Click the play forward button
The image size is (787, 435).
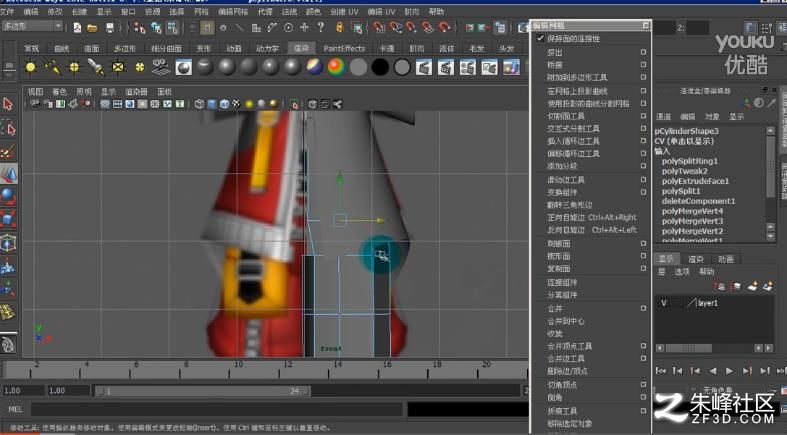click(x=729, y=371)
